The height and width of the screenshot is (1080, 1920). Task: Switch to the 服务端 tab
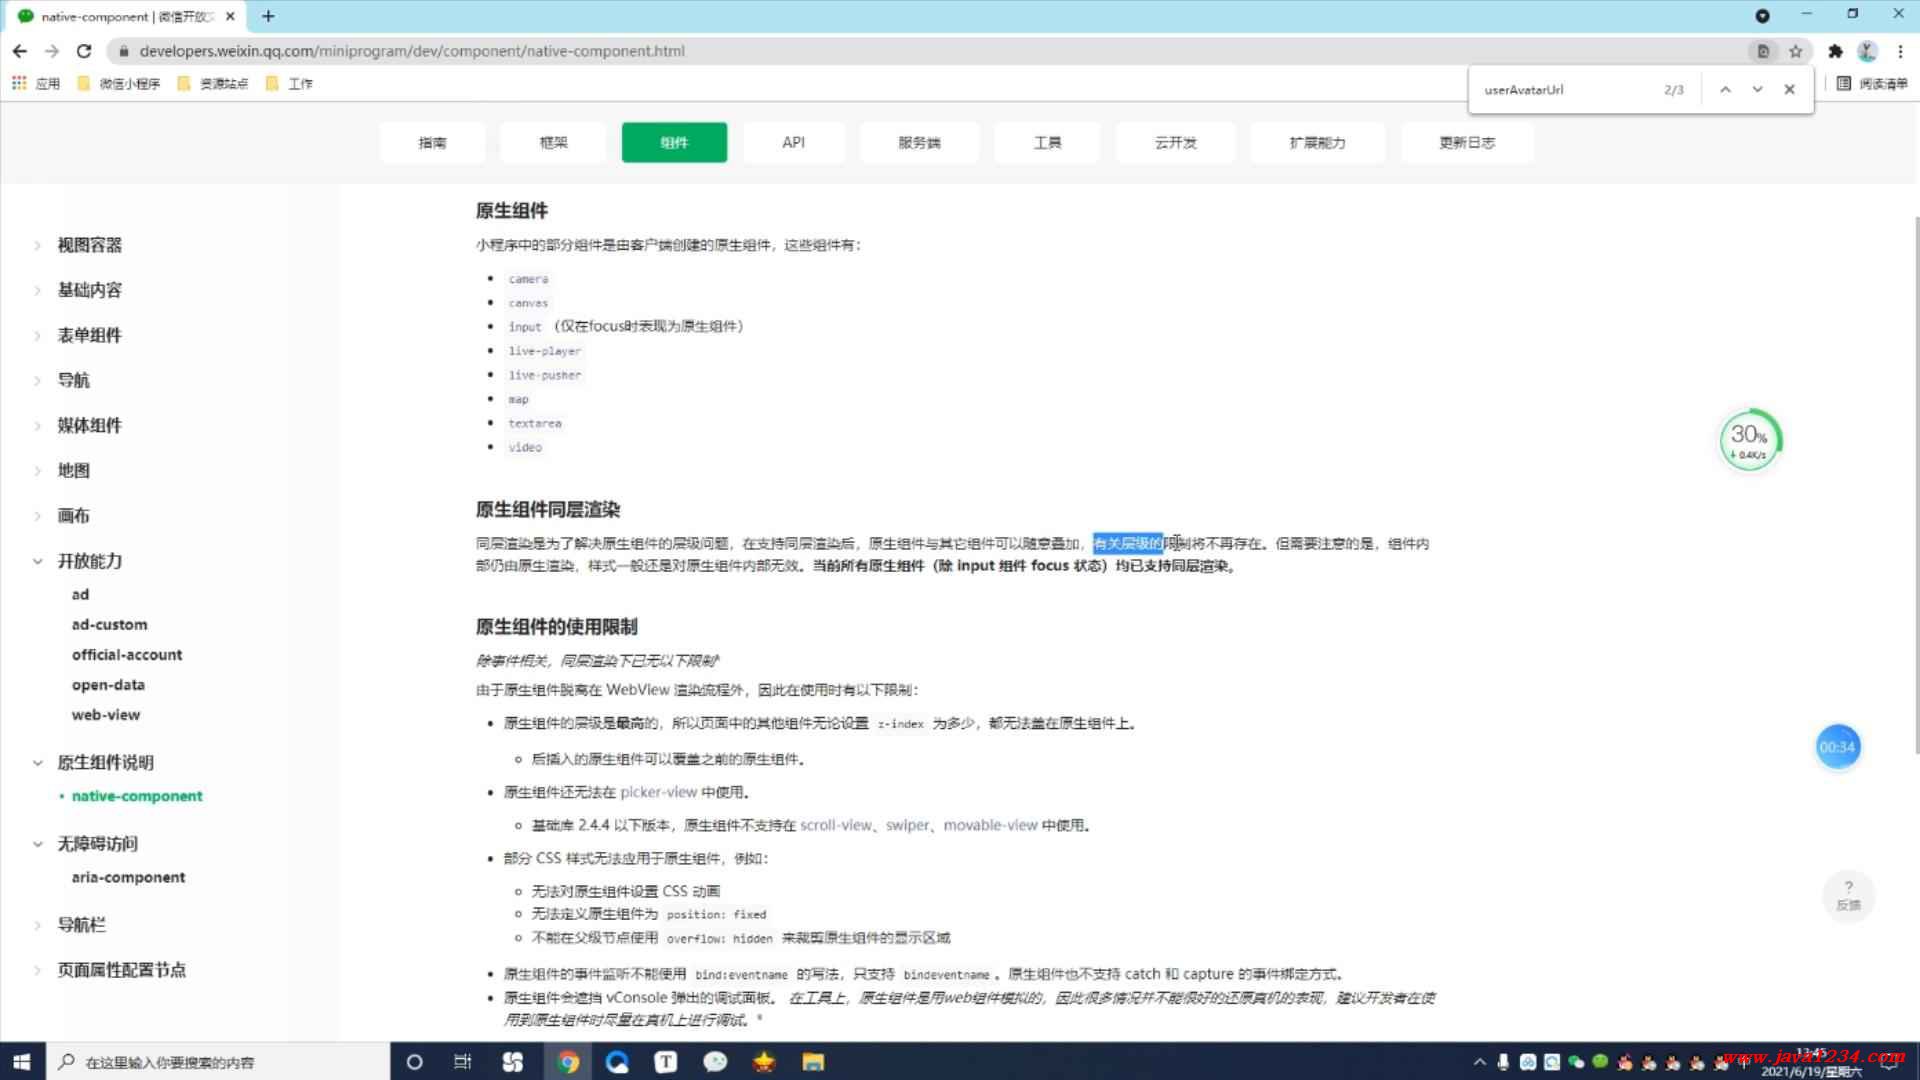point(919,142)
